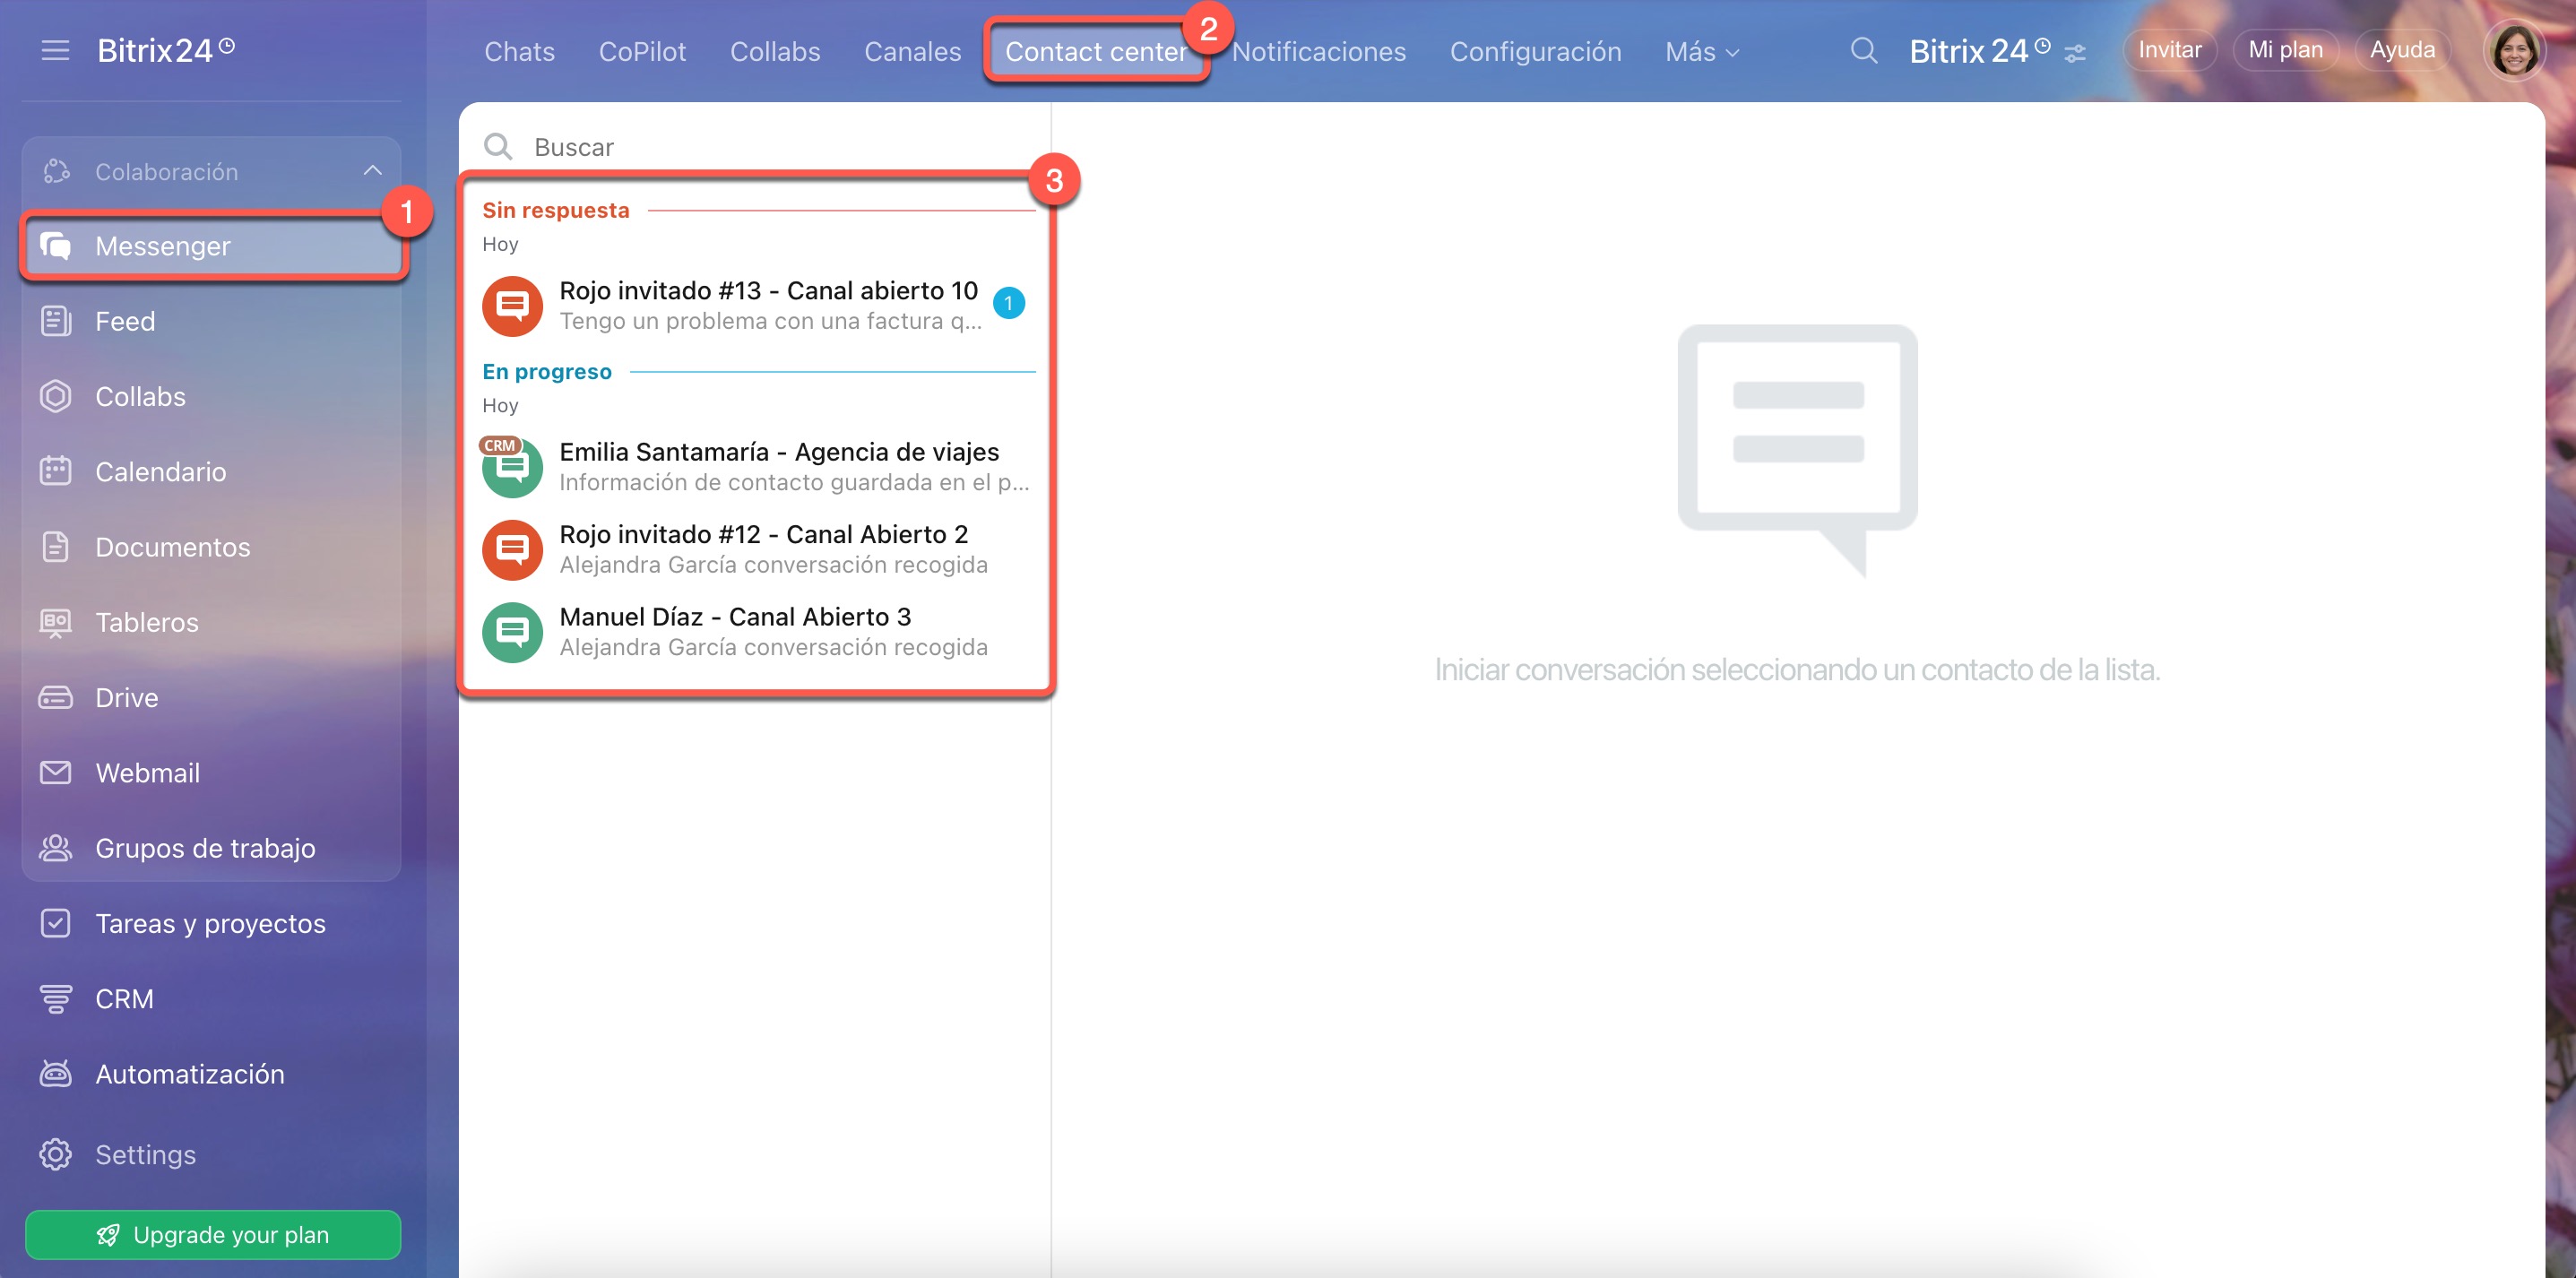Click the header search magnifier icon
The height and width of the screenshot is (1278, 2576).
click(x=1863, y=50)
